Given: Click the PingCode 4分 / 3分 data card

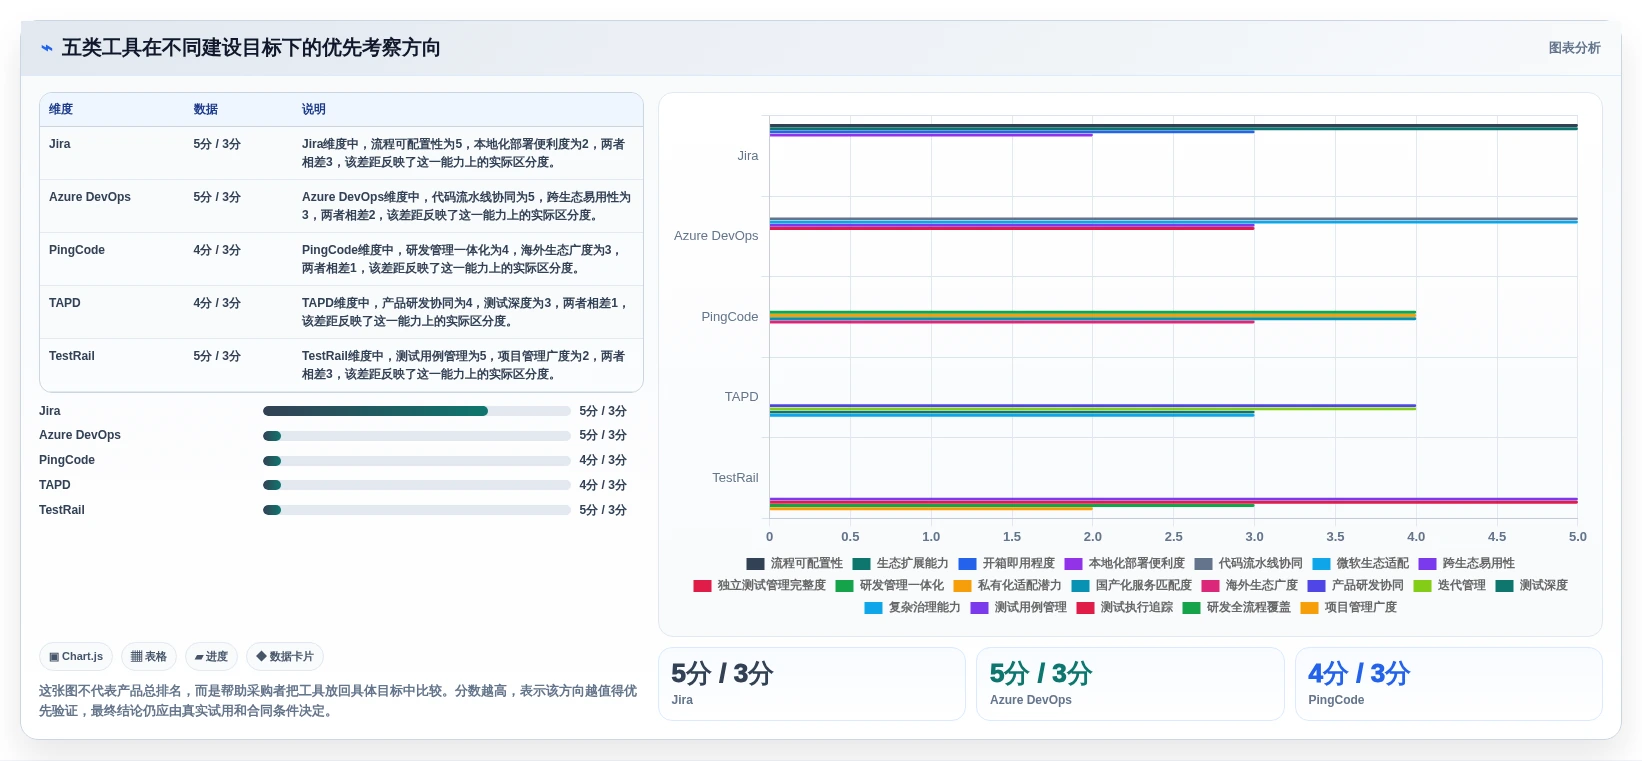Looking at the screenshot, I should point(1448,684).
